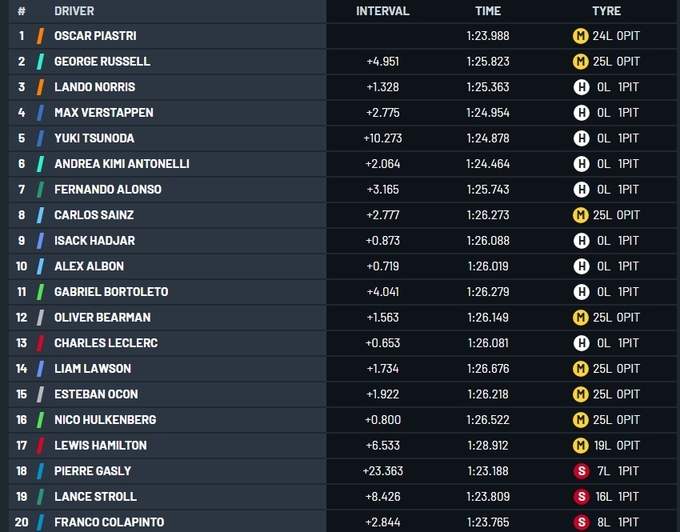The width and height of the screenshot is (680, 532).
Task: Click Max Verstappen's hard tyre icon
Action: coord(579,113)
